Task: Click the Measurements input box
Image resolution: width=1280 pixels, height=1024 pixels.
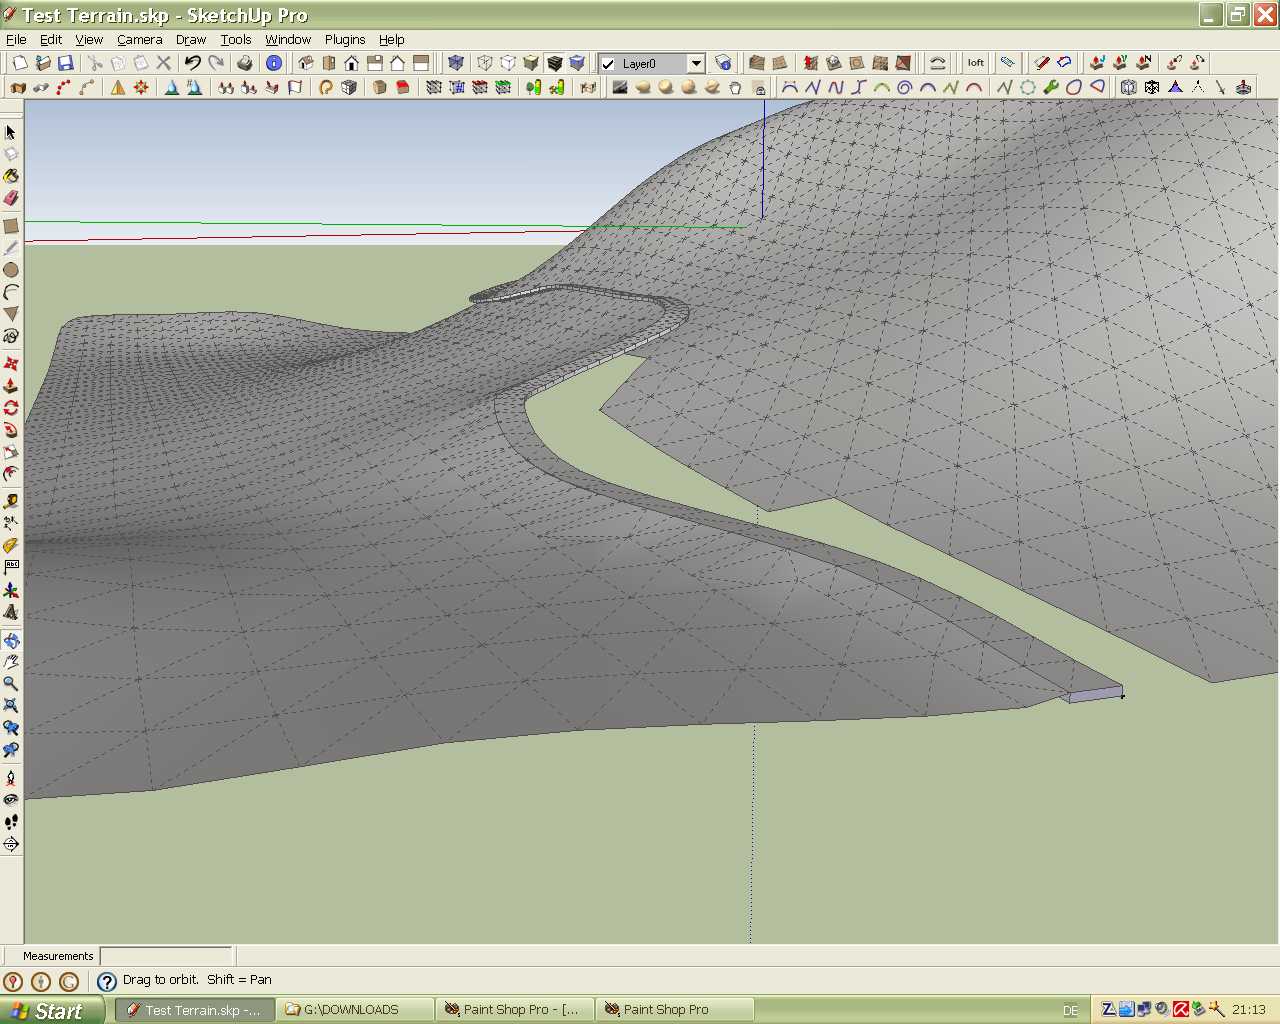Action: pos(166,956)
